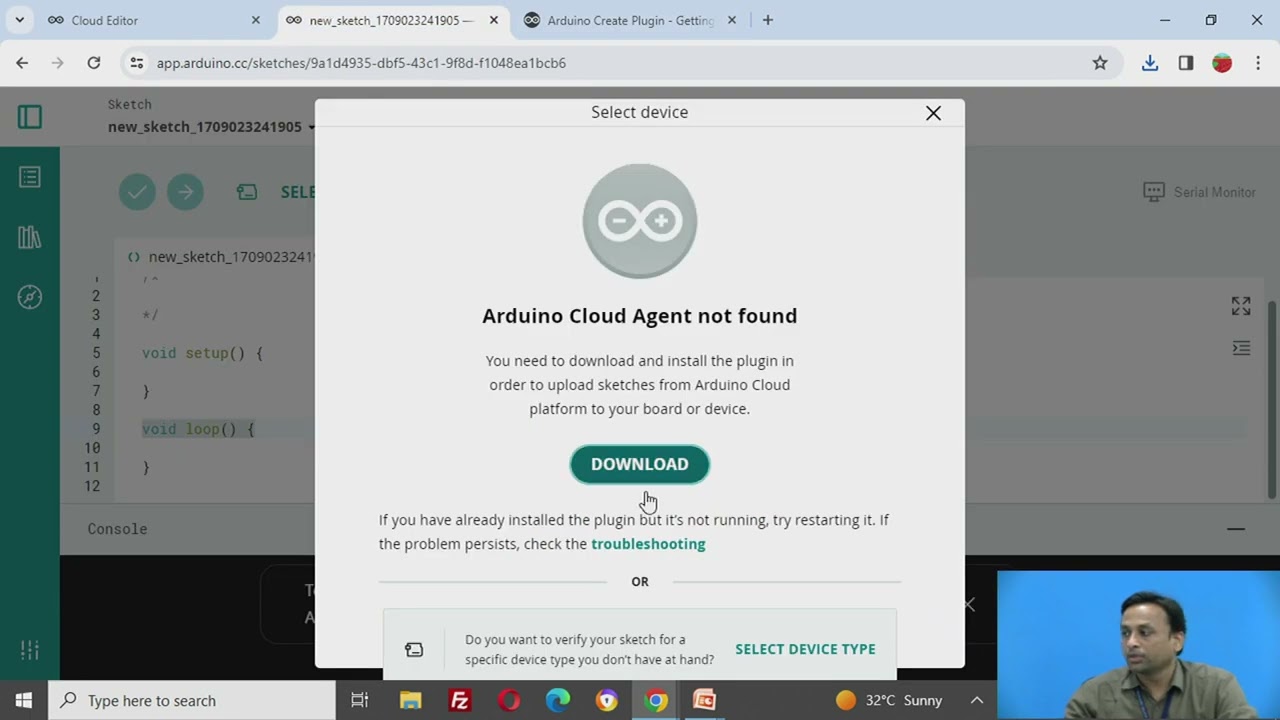Open Brave browser from taskbar
Image resolution: width=1280 pixels, height=720 pixels.
(607, 700)
